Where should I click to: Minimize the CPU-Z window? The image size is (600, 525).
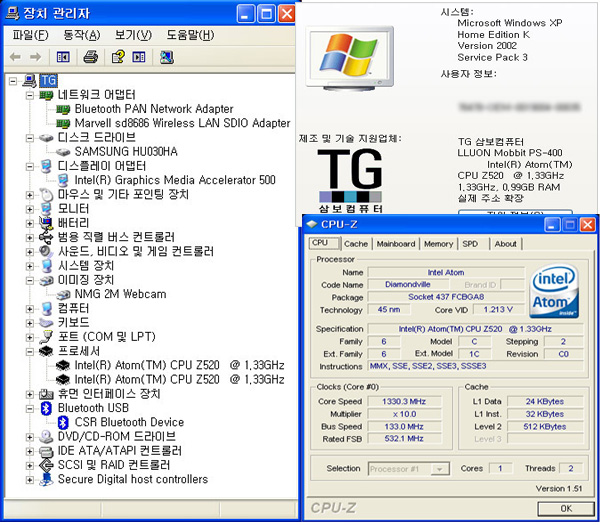552,225
